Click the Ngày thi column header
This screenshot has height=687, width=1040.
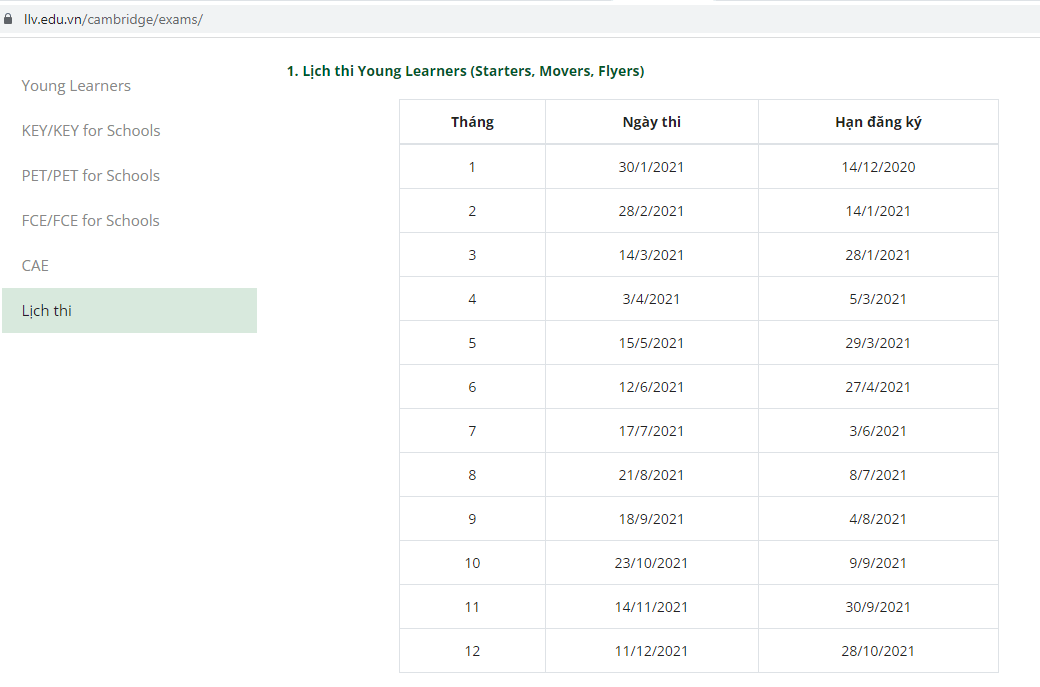[651, 122]
